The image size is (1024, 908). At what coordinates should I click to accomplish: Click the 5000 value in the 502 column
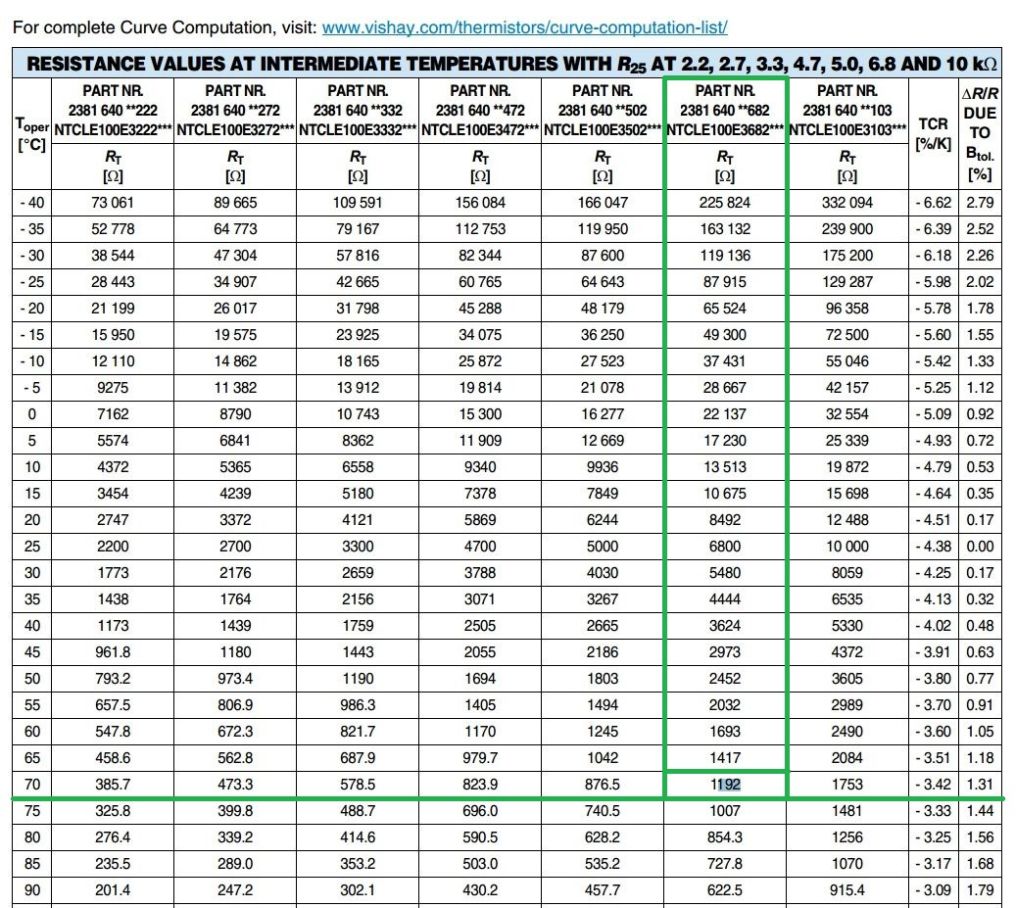603,546
